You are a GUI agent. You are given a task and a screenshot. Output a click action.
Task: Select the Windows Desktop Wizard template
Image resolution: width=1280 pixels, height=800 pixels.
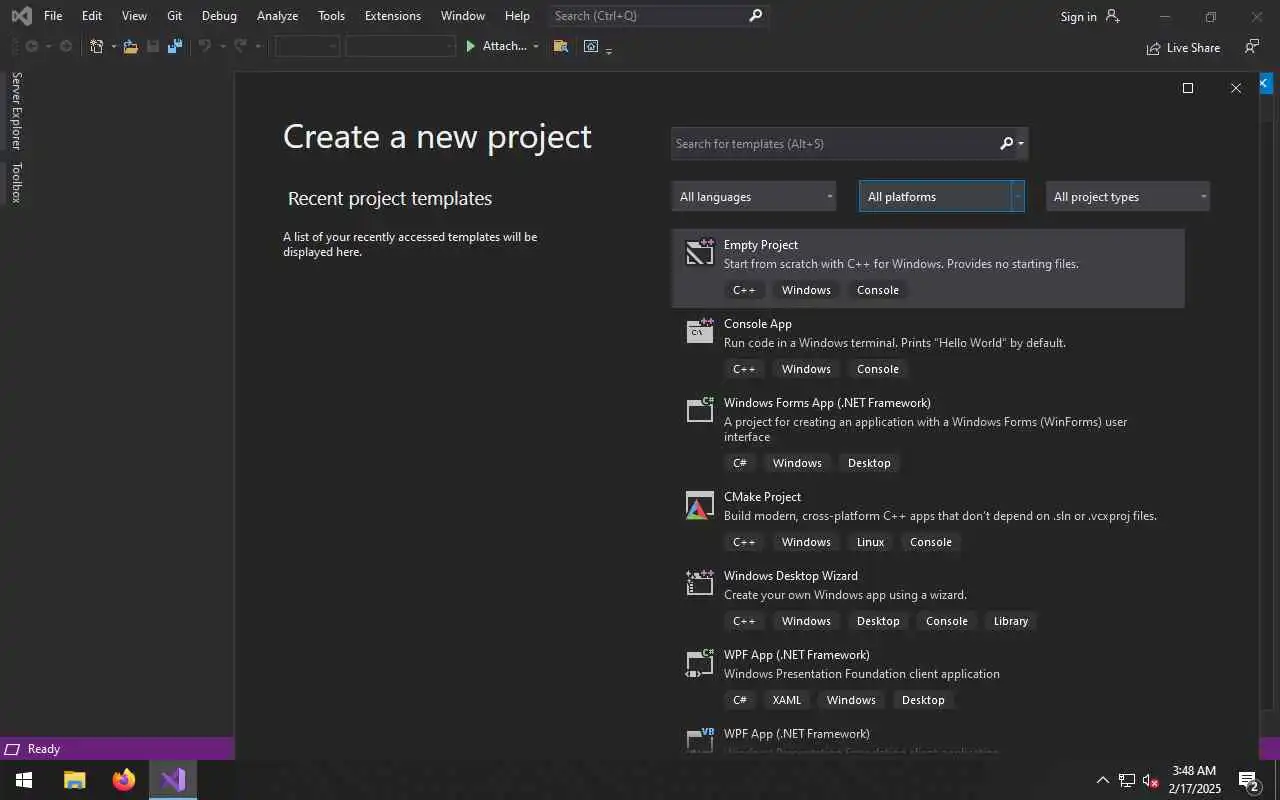click(928, 599)
